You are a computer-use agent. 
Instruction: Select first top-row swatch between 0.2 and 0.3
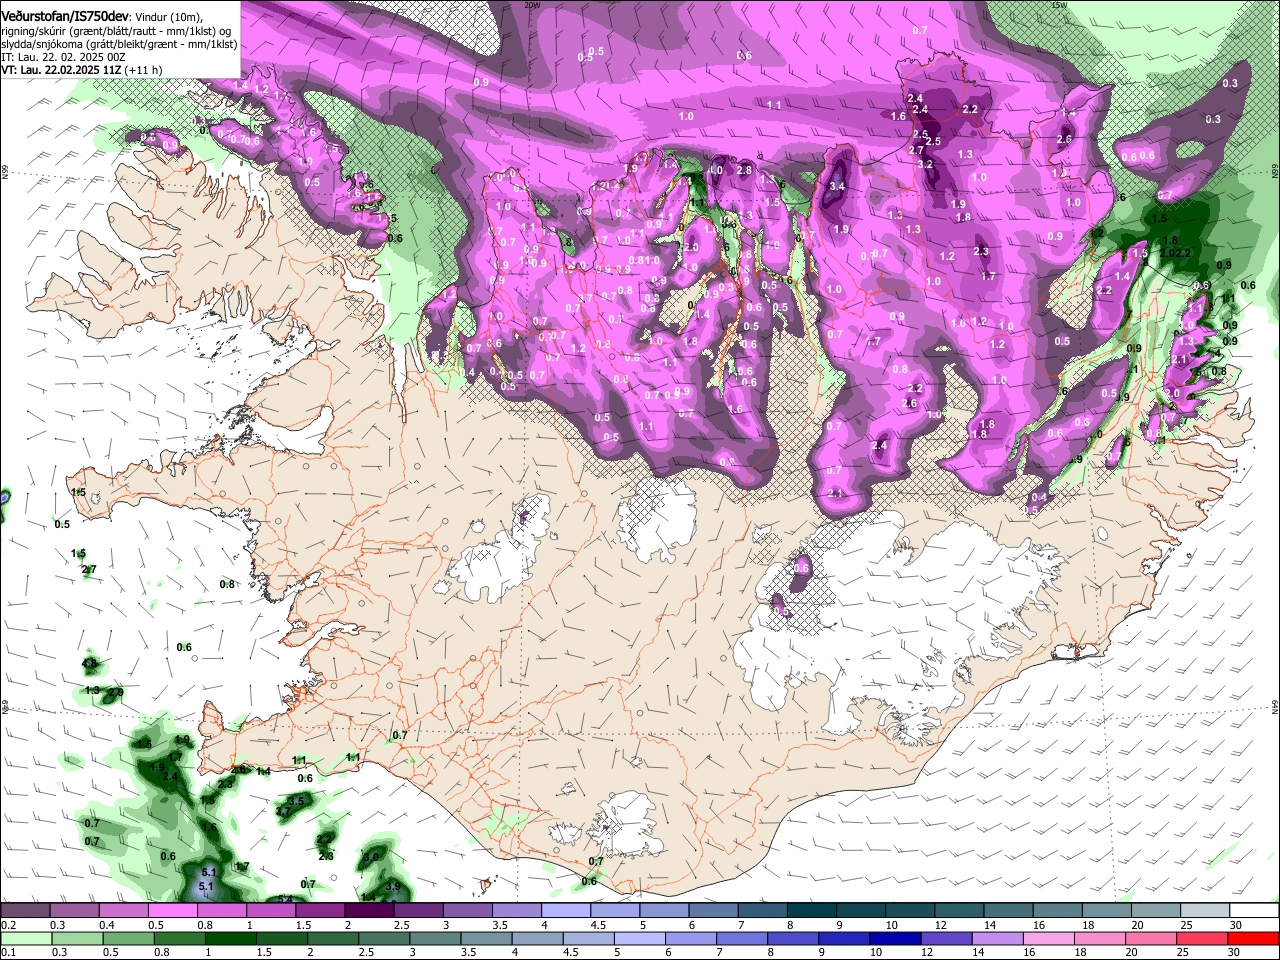(x=25, y=910)
